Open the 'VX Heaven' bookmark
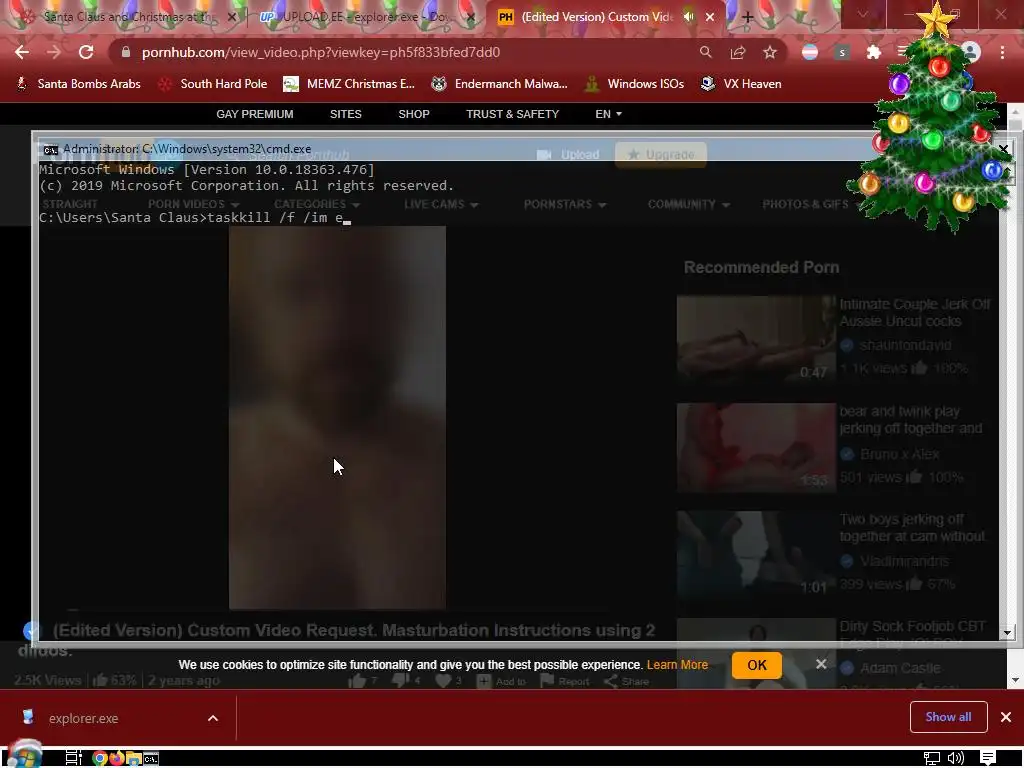 point(741,84)
